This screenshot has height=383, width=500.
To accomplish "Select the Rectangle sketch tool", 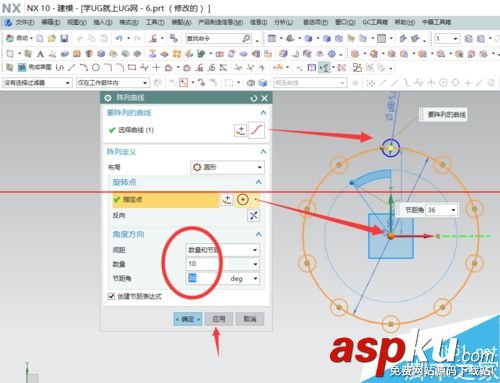I will point(132,68).
